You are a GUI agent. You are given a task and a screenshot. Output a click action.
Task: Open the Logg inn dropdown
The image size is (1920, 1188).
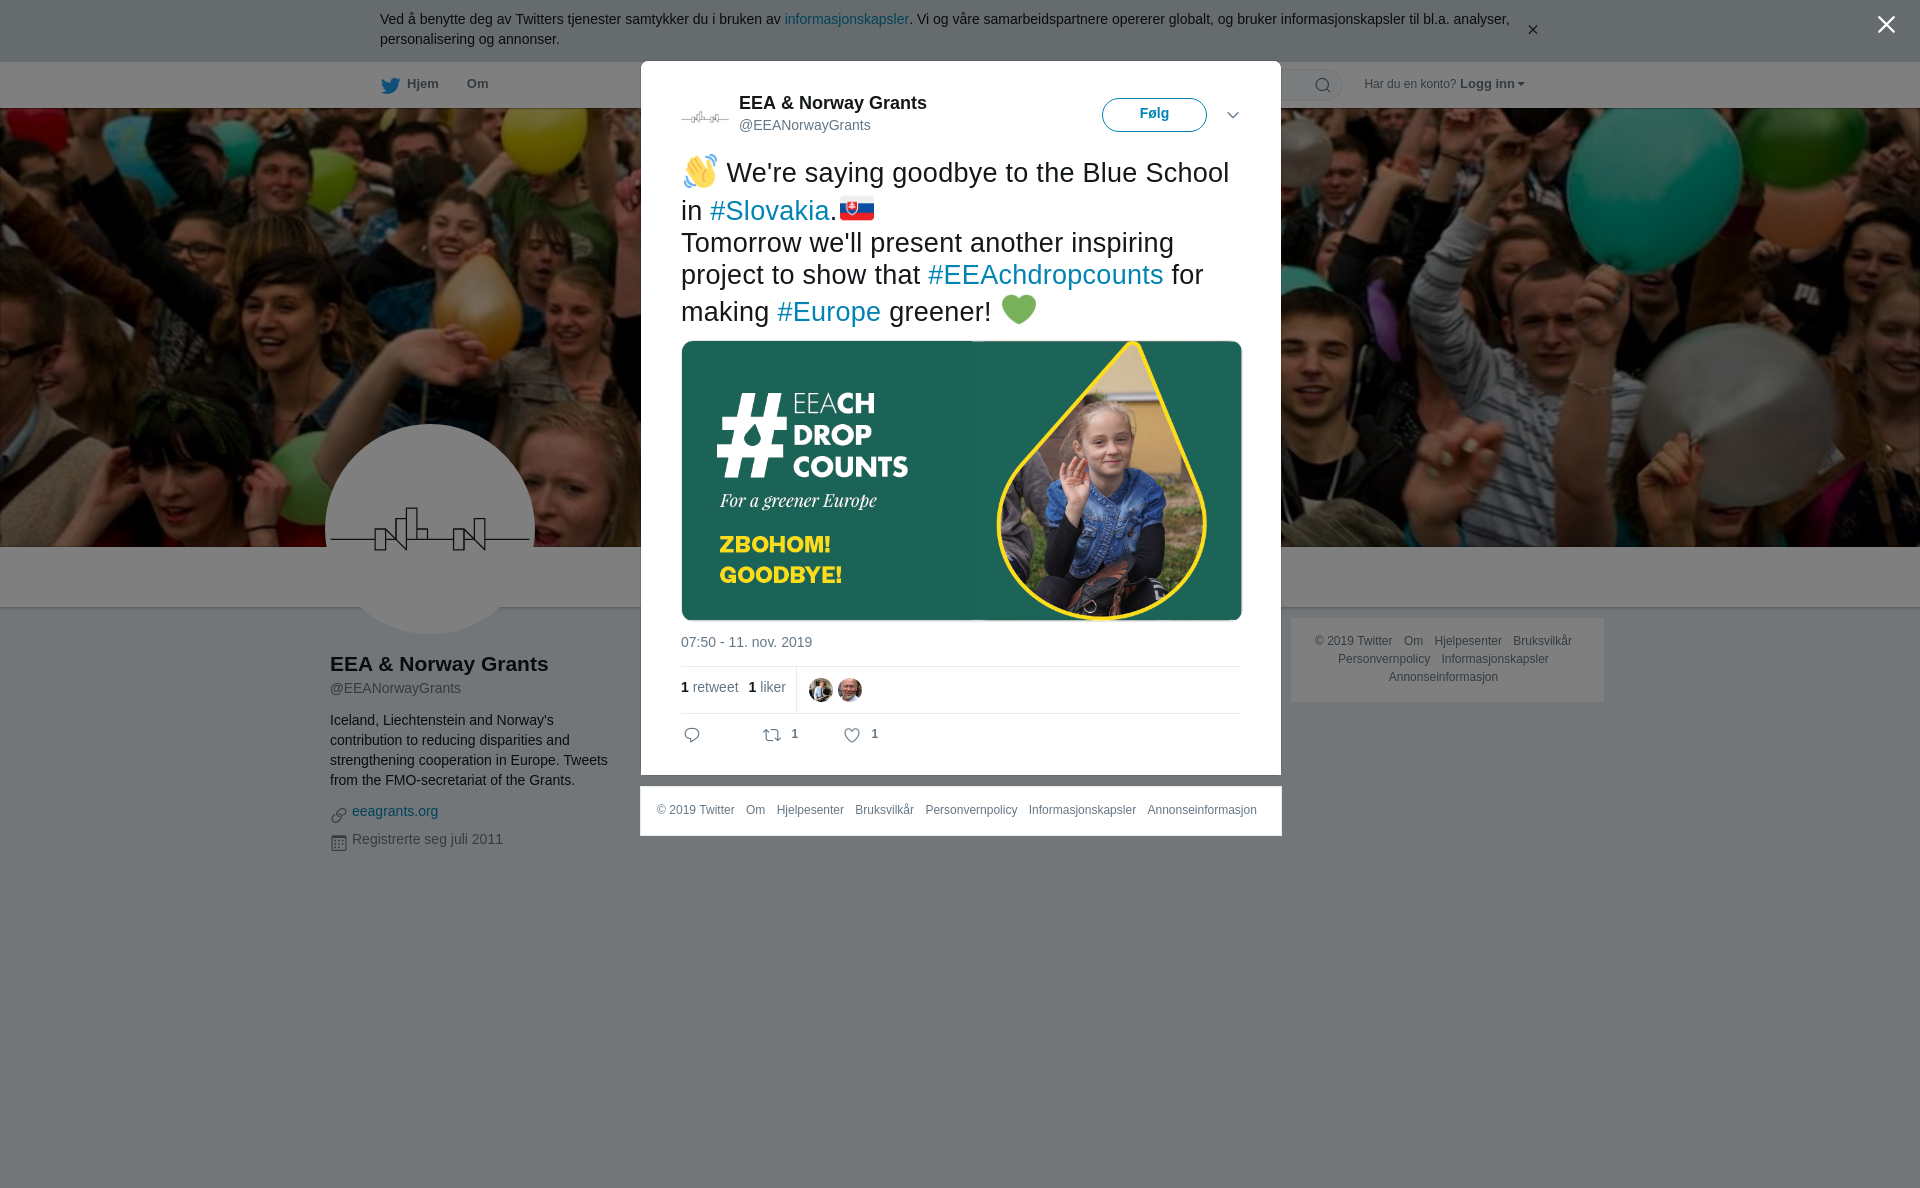[x=1492, y=84]
